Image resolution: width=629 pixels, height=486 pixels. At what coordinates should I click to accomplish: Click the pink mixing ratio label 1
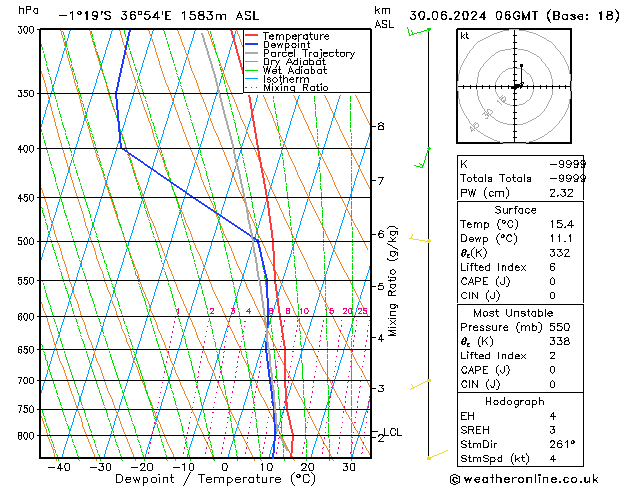[178, 311]
